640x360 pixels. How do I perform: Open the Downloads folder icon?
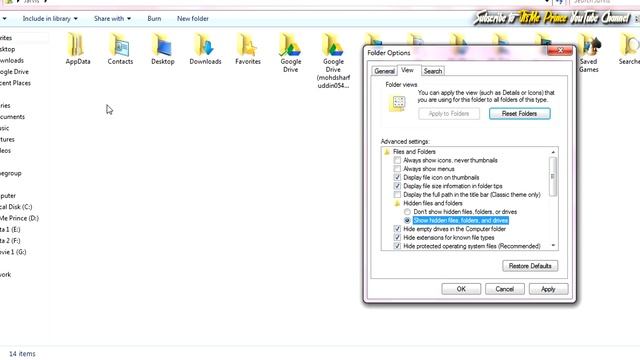(x=205, y=44)
